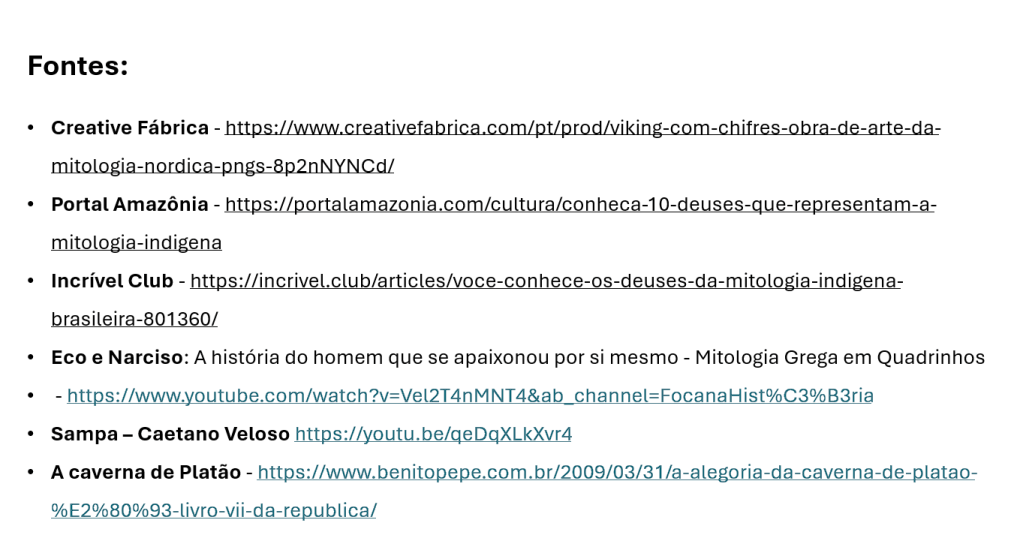Open the youtu.be Sampa video link
The image size is (1023, 535).
pos(433,434)
